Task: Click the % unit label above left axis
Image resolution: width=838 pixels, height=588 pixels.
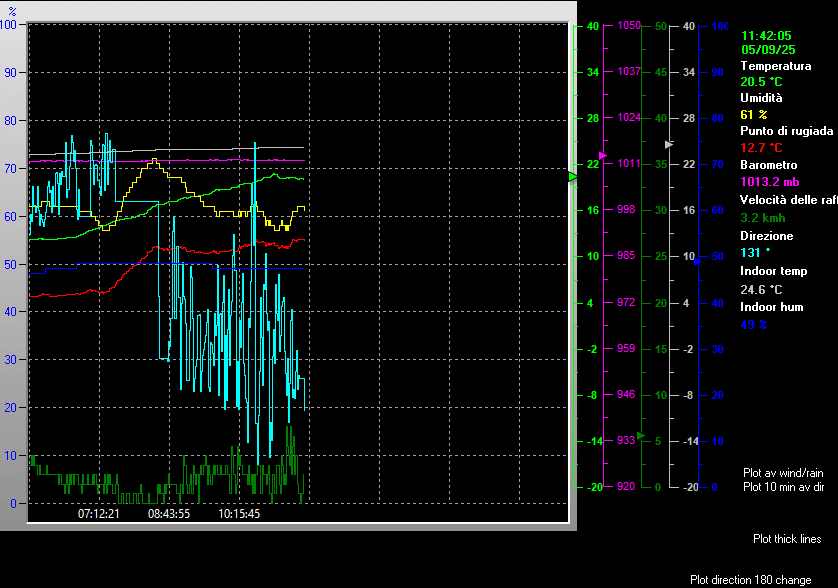Action: [12, 11]
